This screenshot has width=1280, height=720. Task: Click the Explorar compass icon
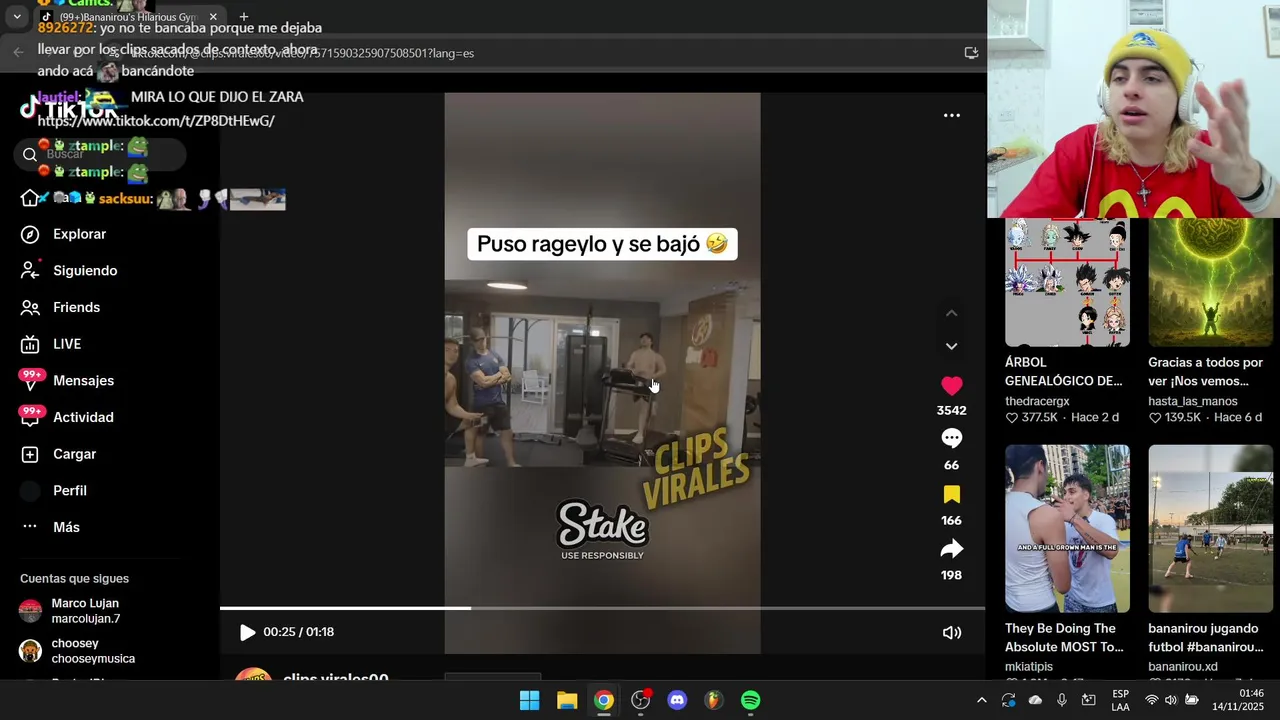[30, 234]
